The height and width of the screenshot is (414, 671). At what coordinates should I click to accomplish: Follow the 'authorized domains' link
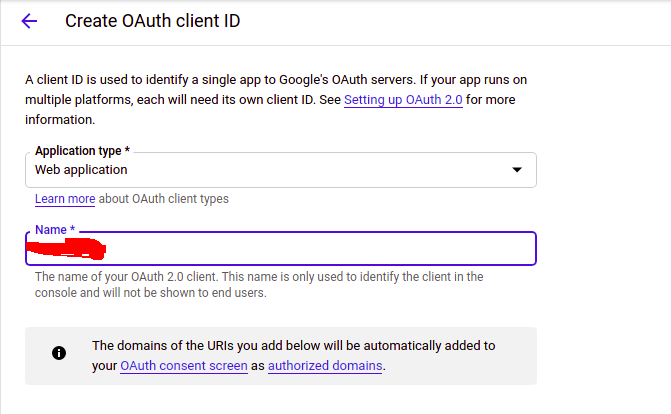325,366
